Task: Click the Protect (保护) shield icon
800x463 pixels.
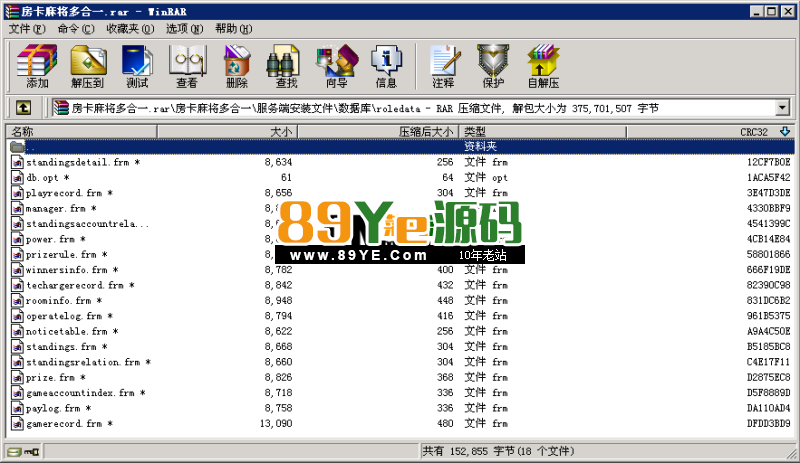Action: 493,66
